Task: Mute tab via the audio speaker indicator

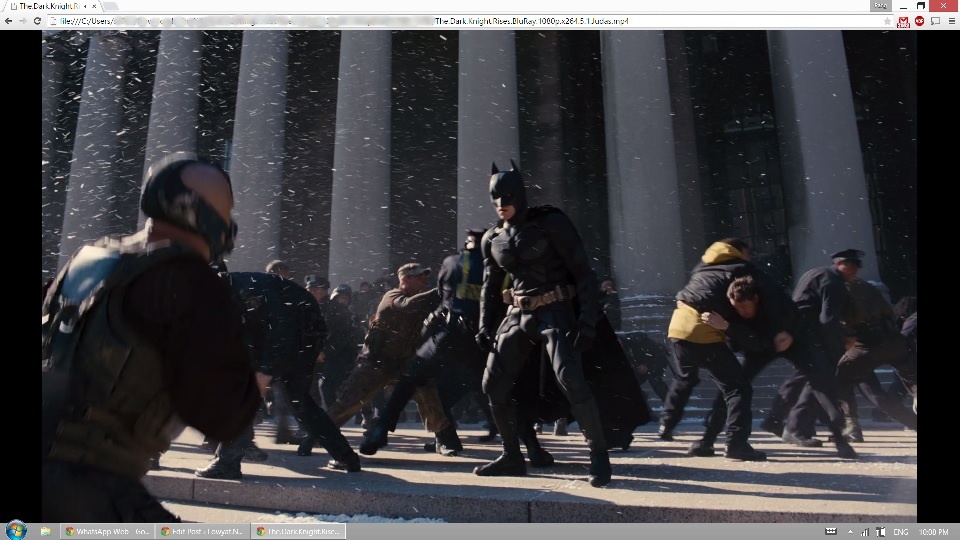Action: (x=85, y=6)
